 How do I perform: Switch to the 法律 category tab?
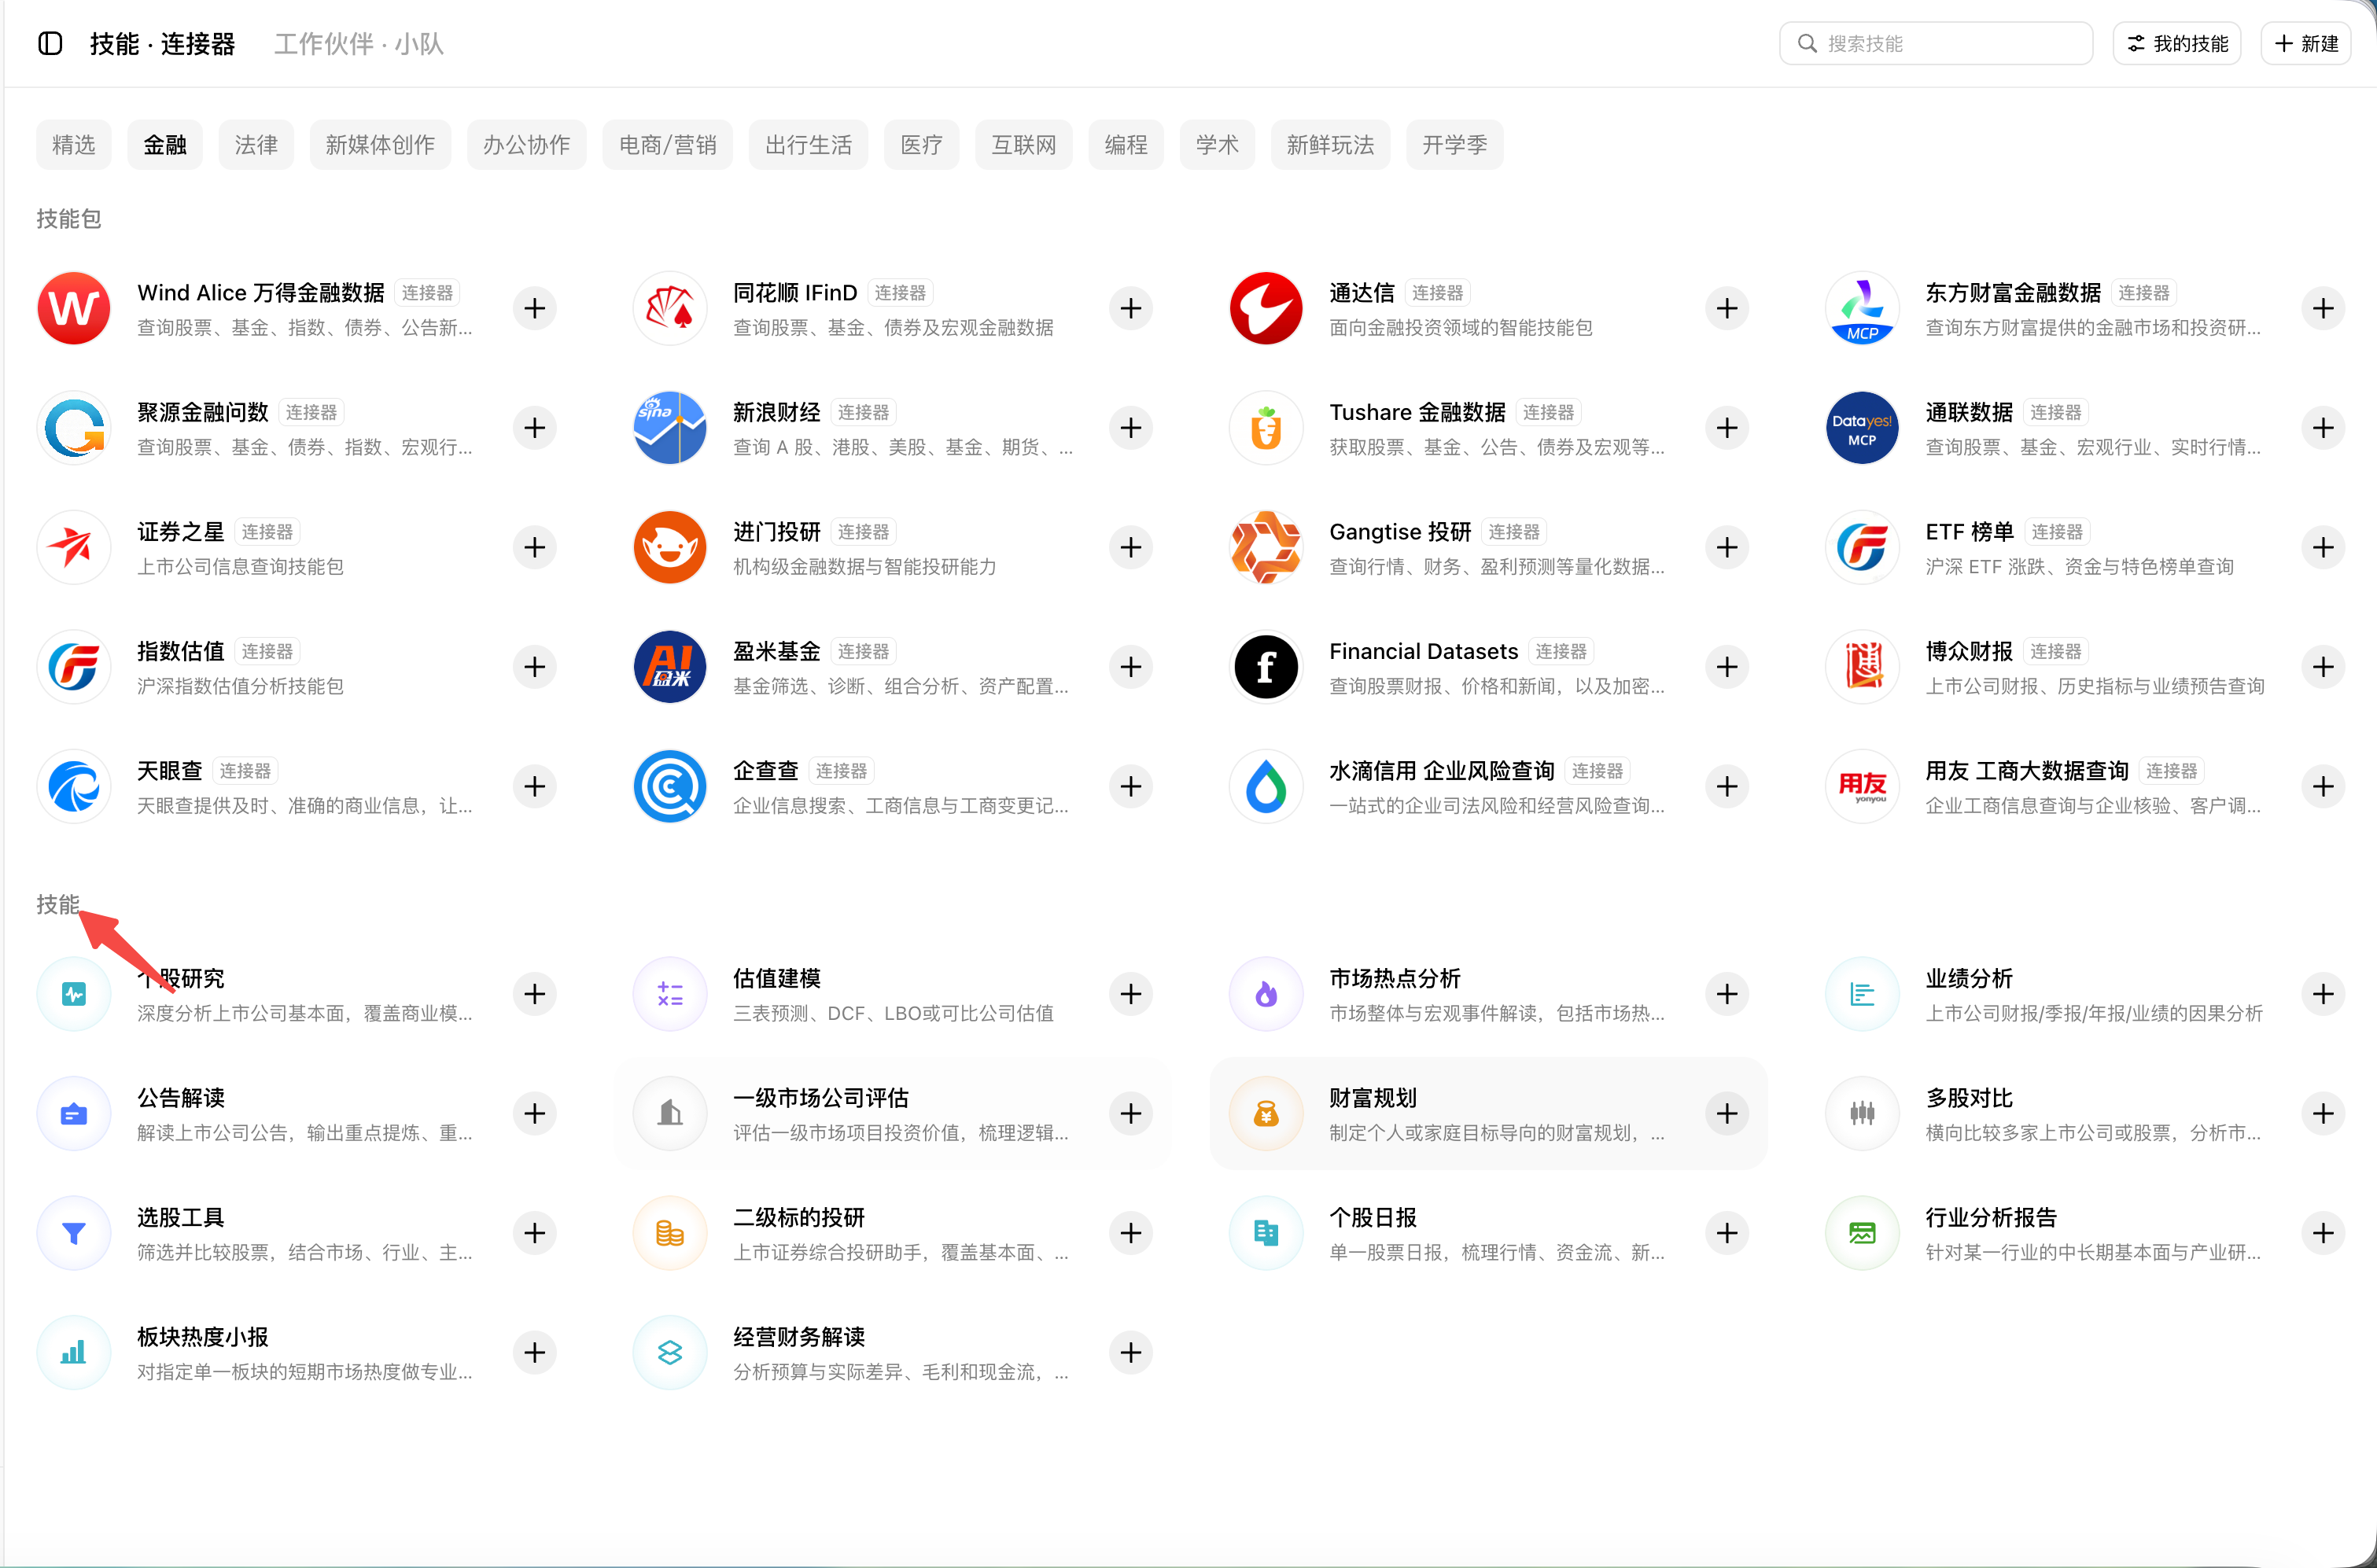[256, 145]
